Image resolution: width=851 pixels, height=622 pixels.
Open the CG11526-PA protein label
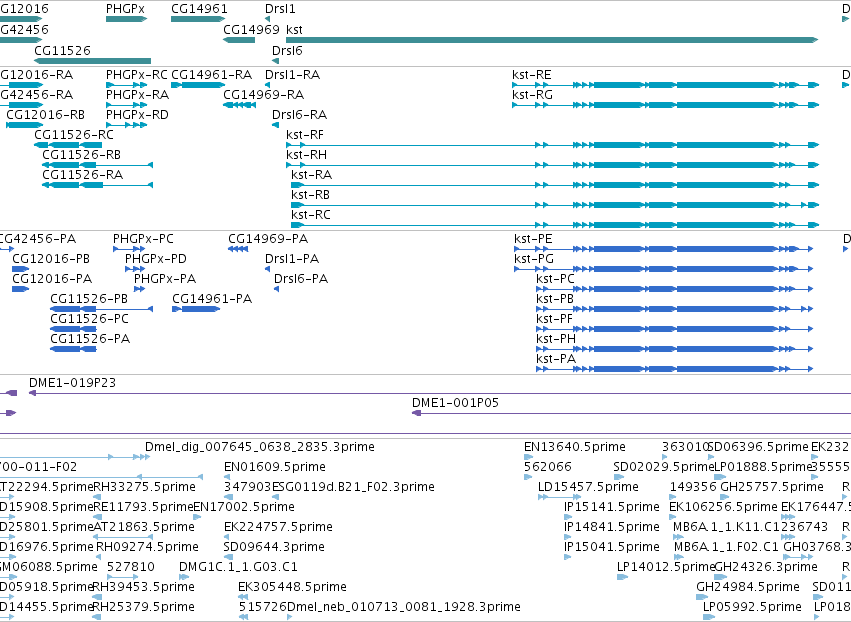click(90, 339)
